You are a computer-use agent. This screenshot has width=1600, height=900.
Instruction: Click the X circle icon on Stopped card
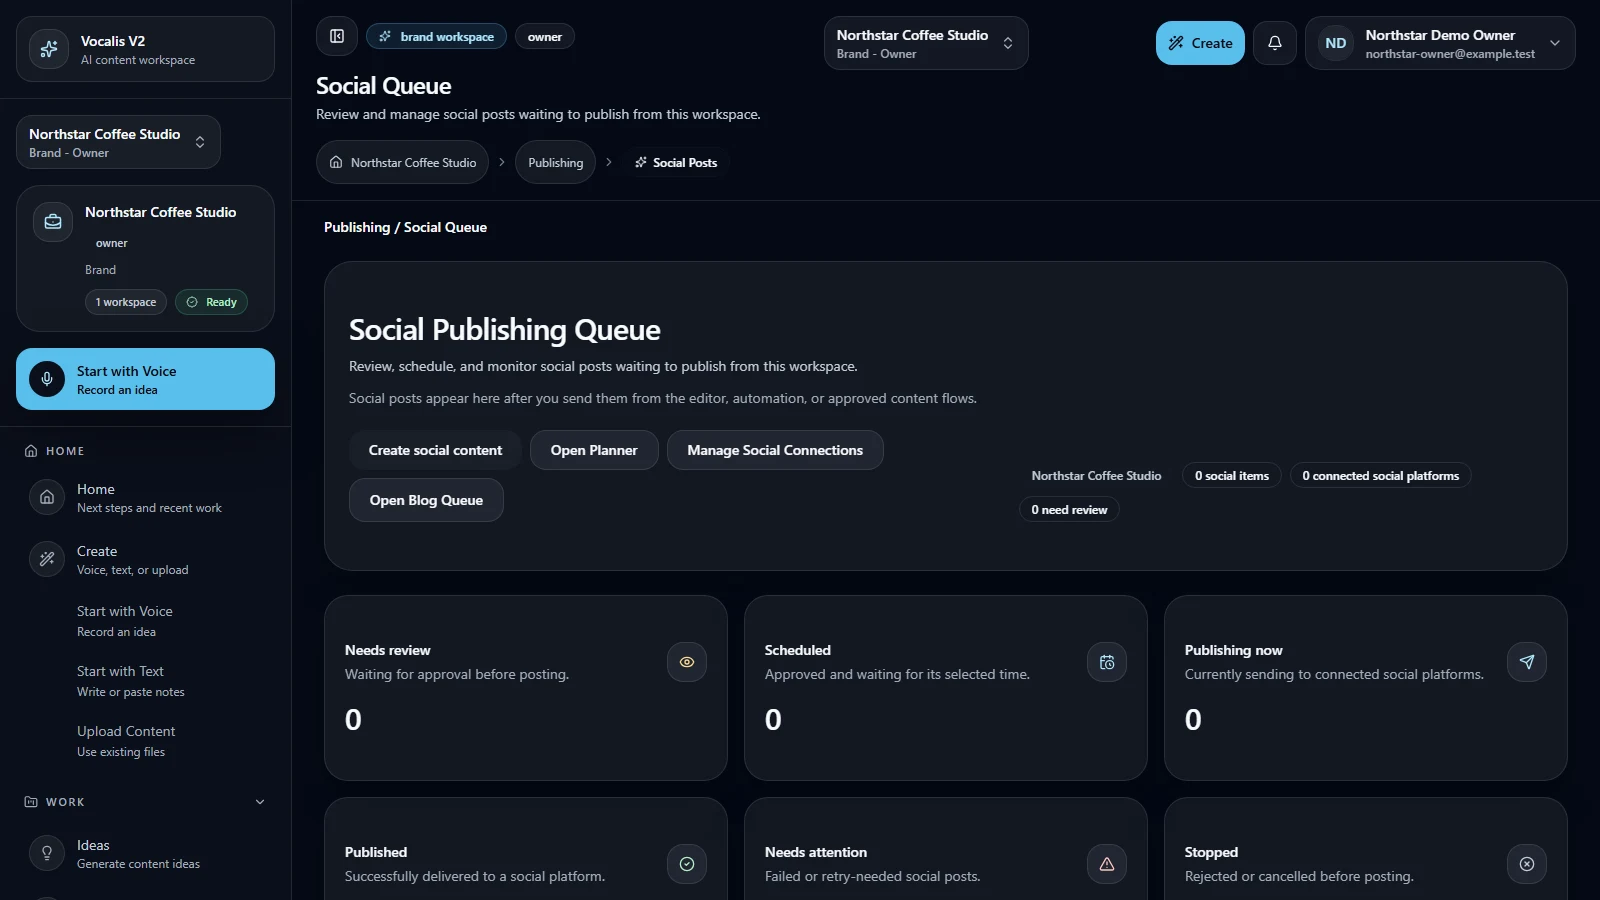(x=1527, y=864)
